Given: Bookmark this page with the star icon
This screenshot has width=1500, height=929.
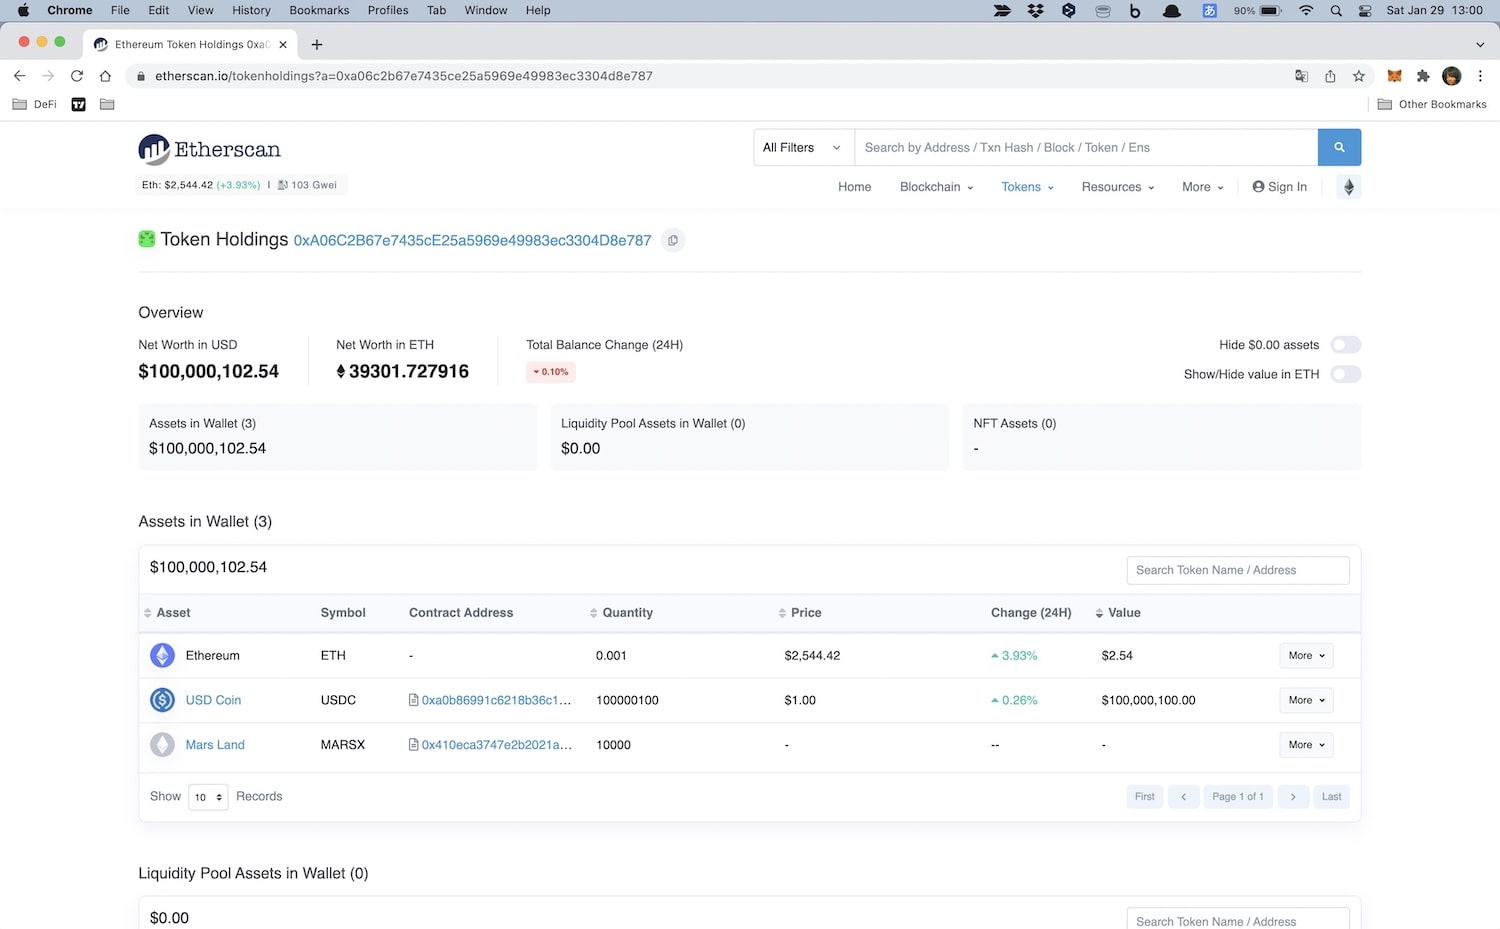Looking at the screenshot, I should [x=1358, y=76].
